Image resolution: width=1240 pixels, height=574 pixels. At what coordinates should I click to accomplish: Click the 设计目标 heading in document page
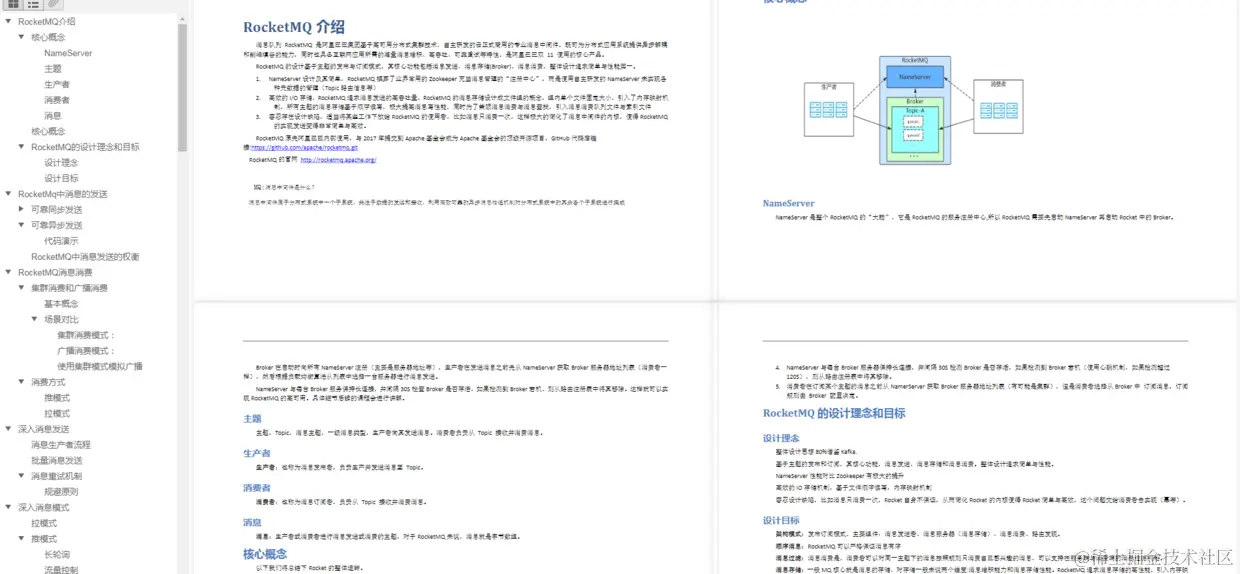(781, 520)
